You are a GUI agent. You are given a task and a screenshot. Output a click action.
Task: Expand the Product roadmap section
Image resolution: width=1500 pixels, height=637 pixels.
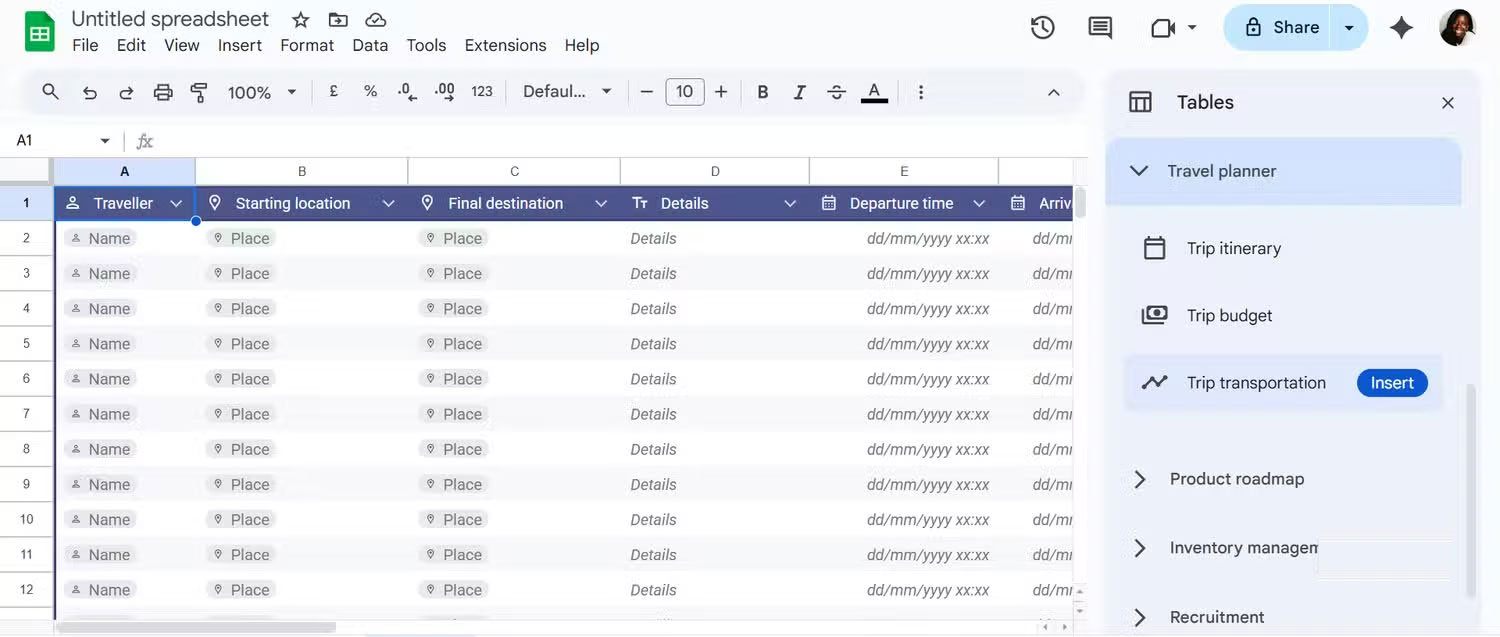[x=1139, y=479]
